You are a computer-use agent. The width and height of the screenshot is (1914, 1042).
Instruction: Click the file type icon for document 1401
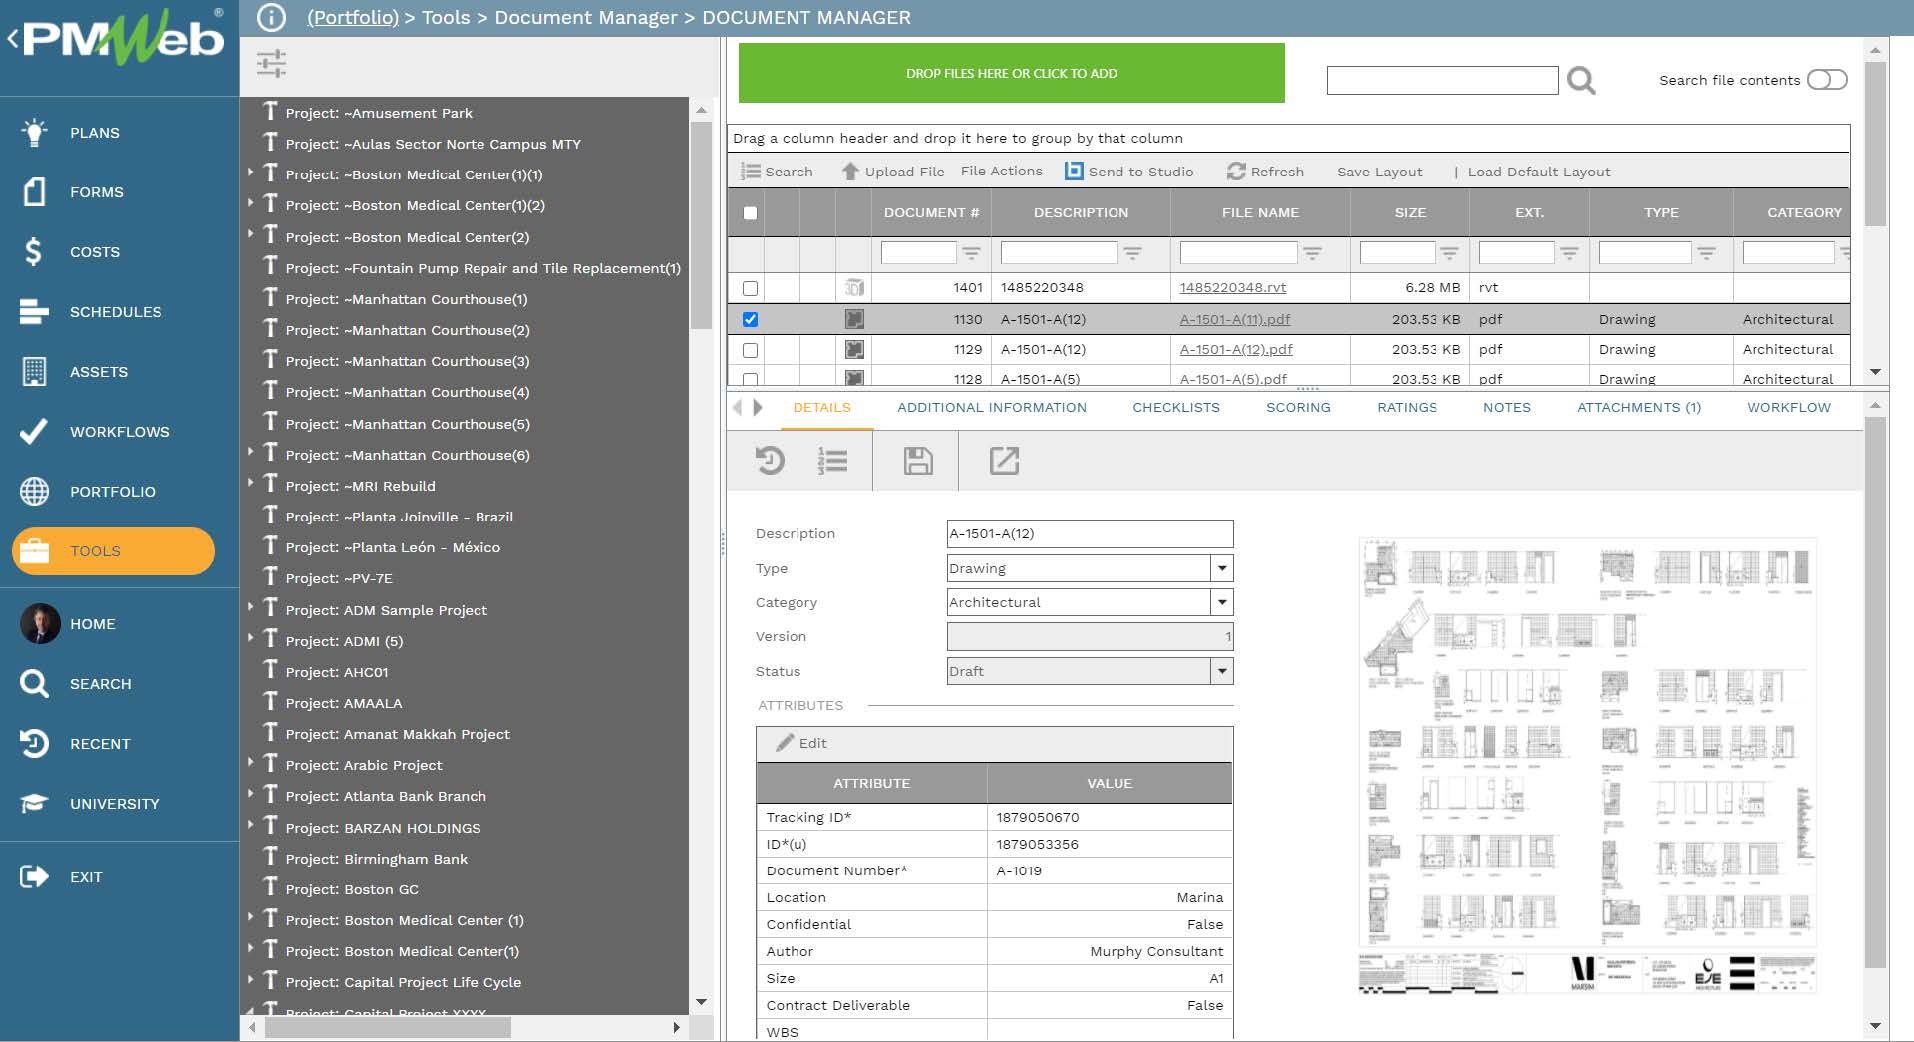[x=854, y=288]
